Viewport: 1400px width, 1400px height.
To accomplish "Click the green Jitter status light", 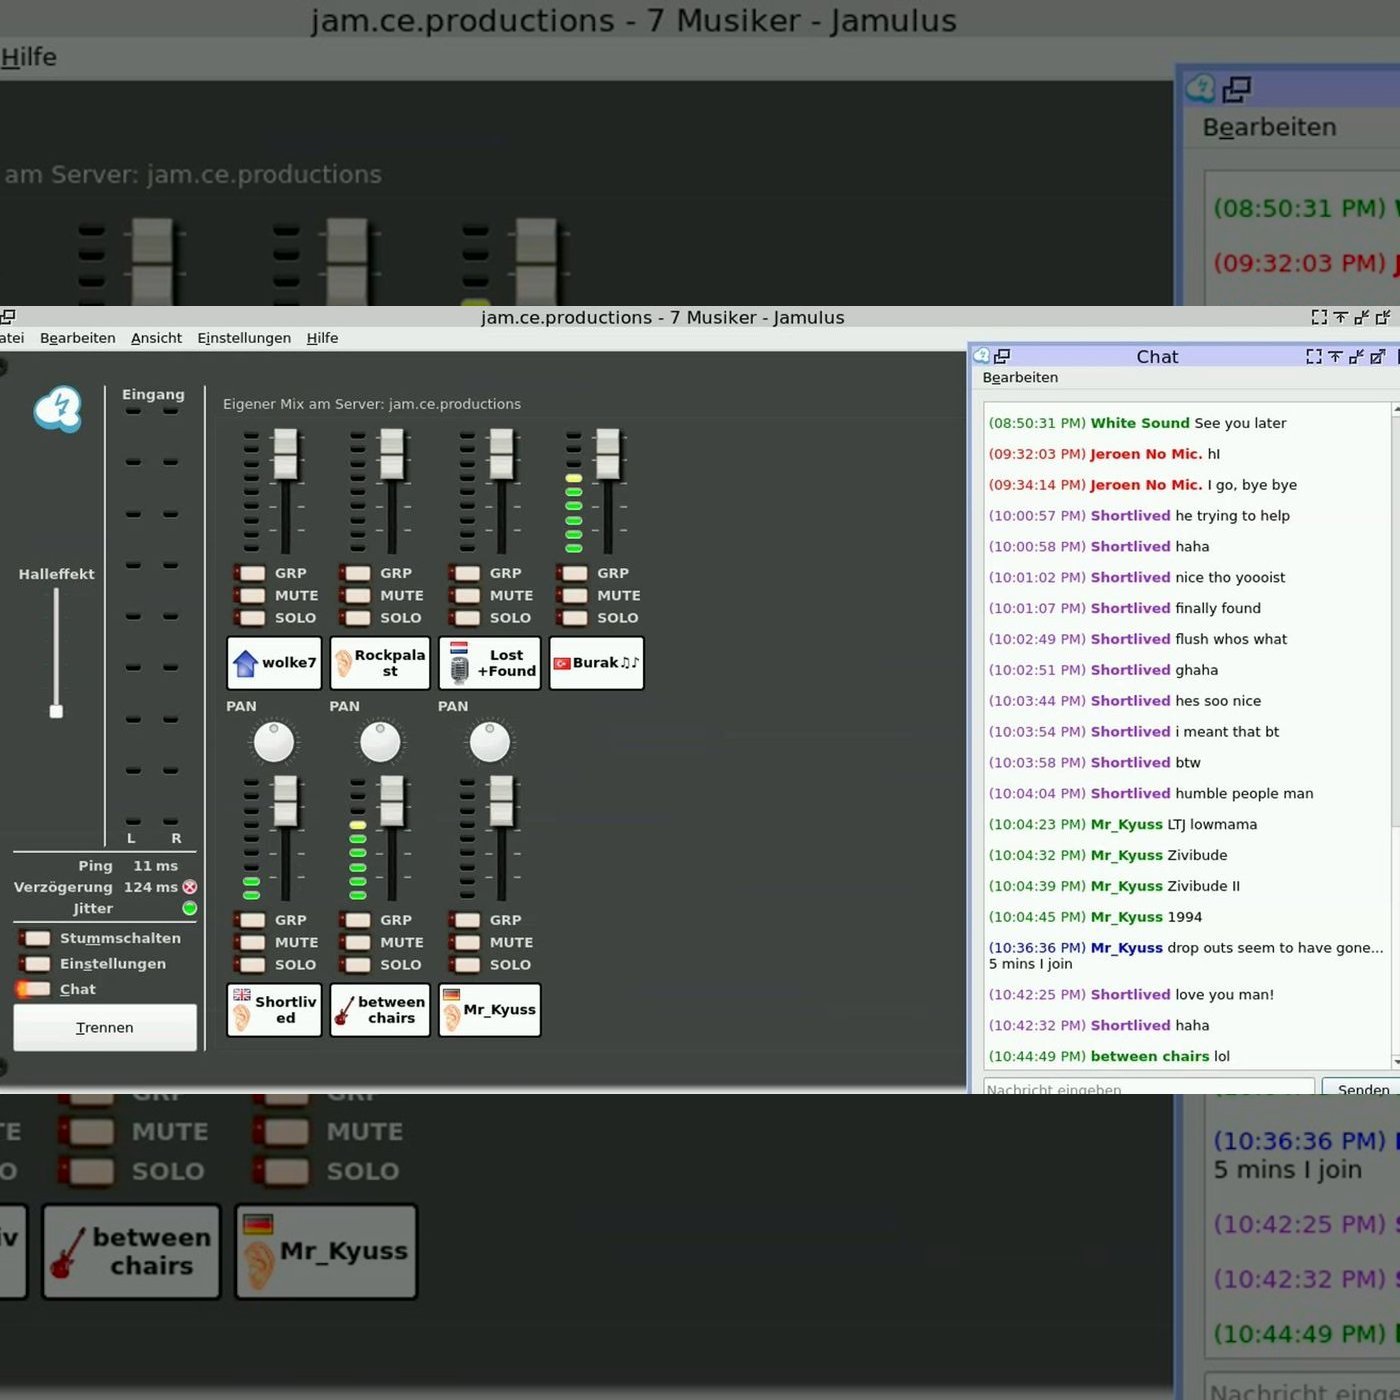I will coord(190,908).
